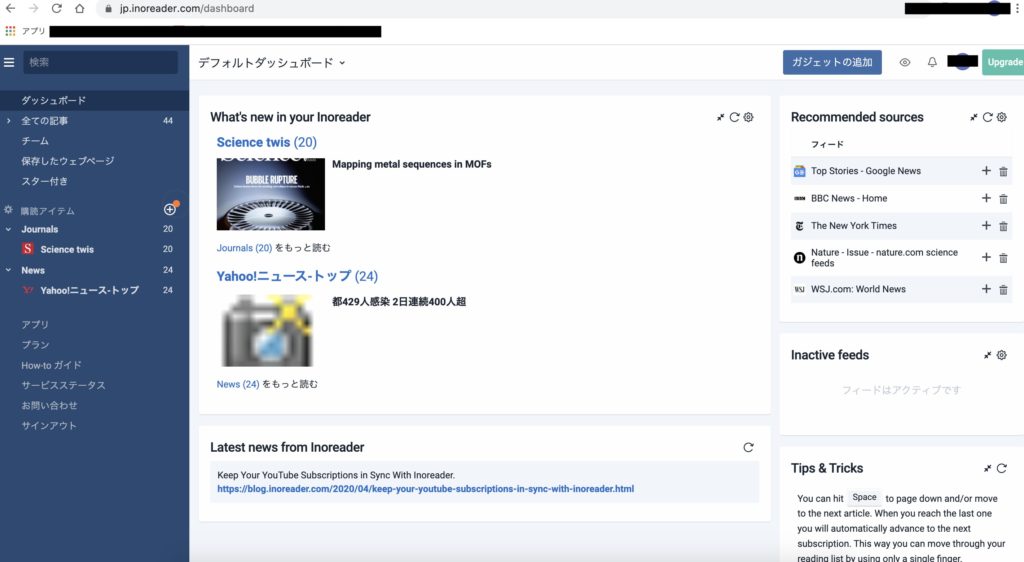
Task: Open お問い合わせ in sidebar
Action: tap(49, 405)
